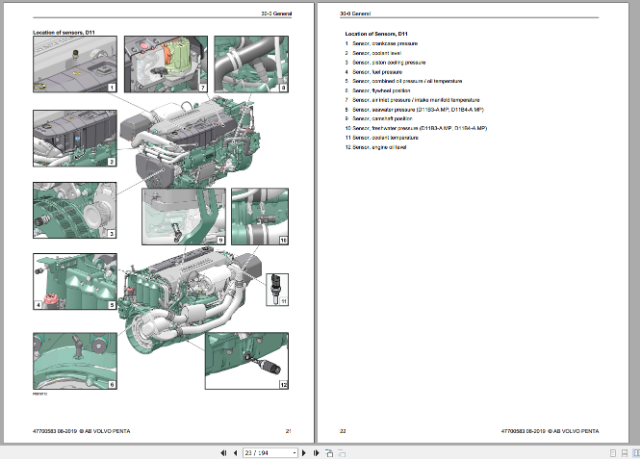The height and width of the screenshot is (459, 640).
Task: Click 'Sensor, crankcase pressure' list entry
Action: pyautogui.click(x=385, y=44)
